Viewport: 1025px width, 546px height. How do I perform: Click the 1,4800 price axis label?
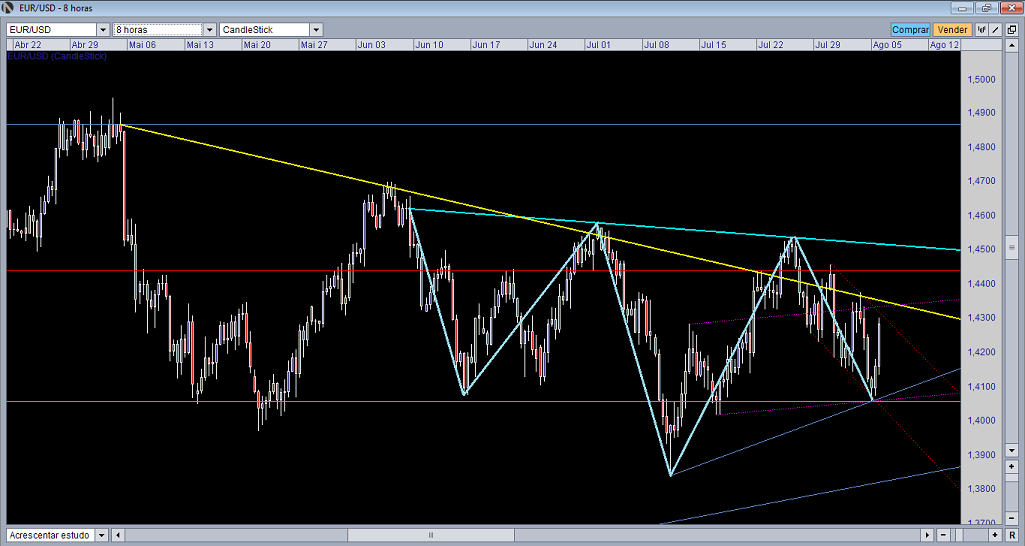981,147
